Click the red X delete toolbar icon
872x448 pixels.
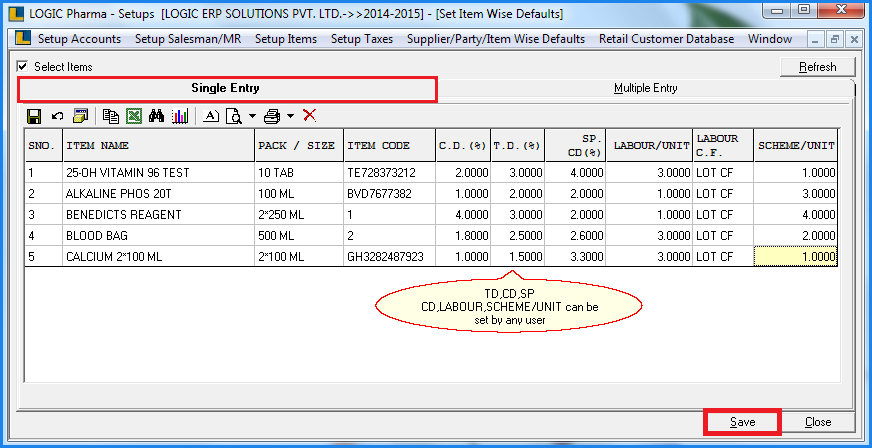tap(310, 116)
